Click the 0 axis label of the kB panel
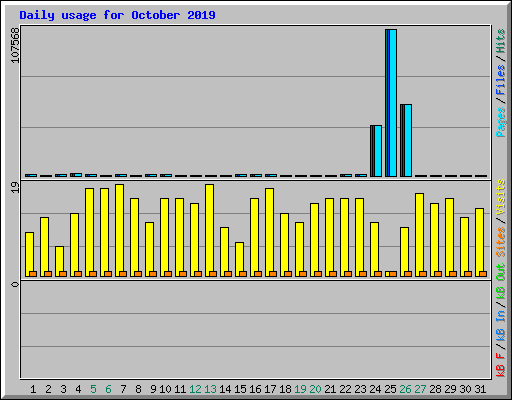 click(15, 284)
